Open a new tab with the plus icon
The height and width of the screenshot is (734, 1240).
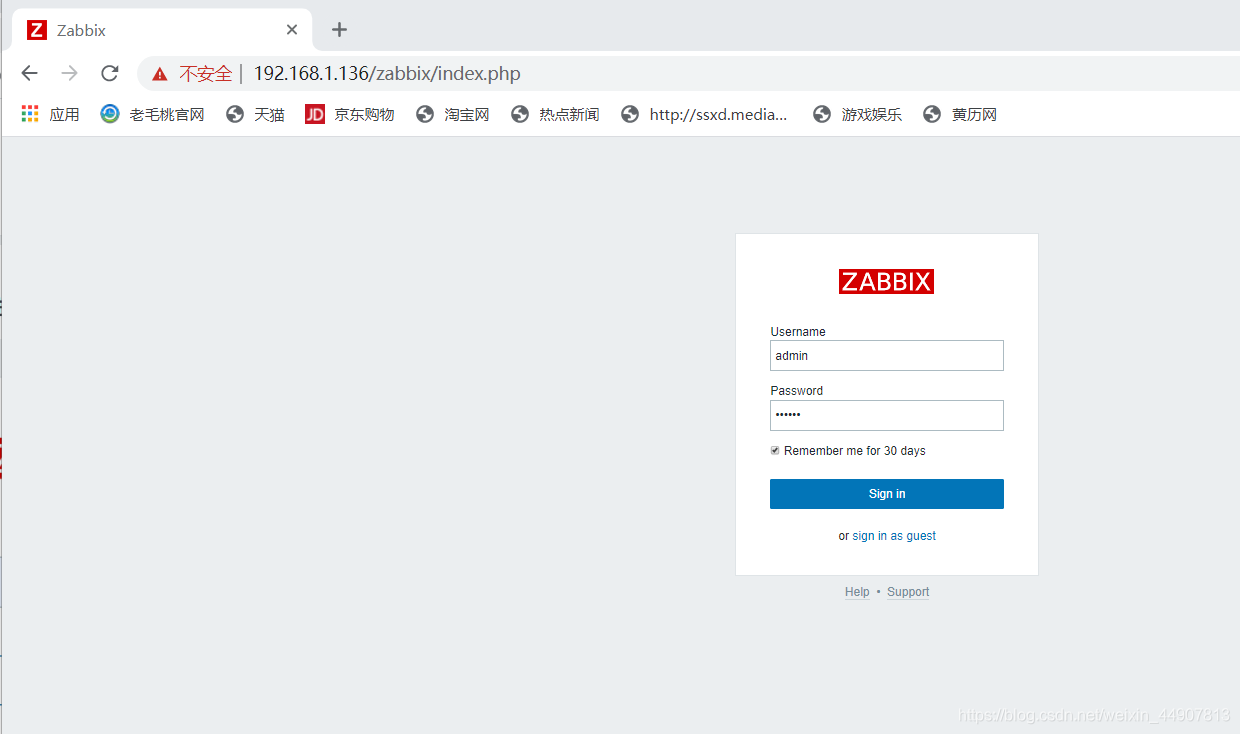coord(339,30)
